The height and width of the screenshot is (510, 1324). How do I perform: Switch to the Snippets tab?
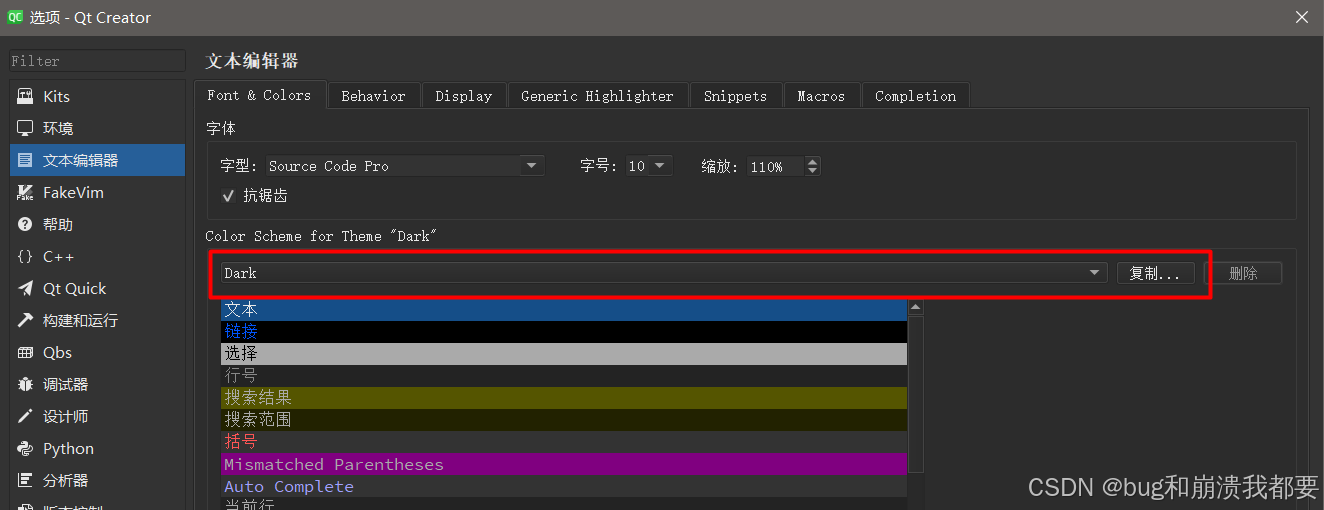tap(735, 96)
